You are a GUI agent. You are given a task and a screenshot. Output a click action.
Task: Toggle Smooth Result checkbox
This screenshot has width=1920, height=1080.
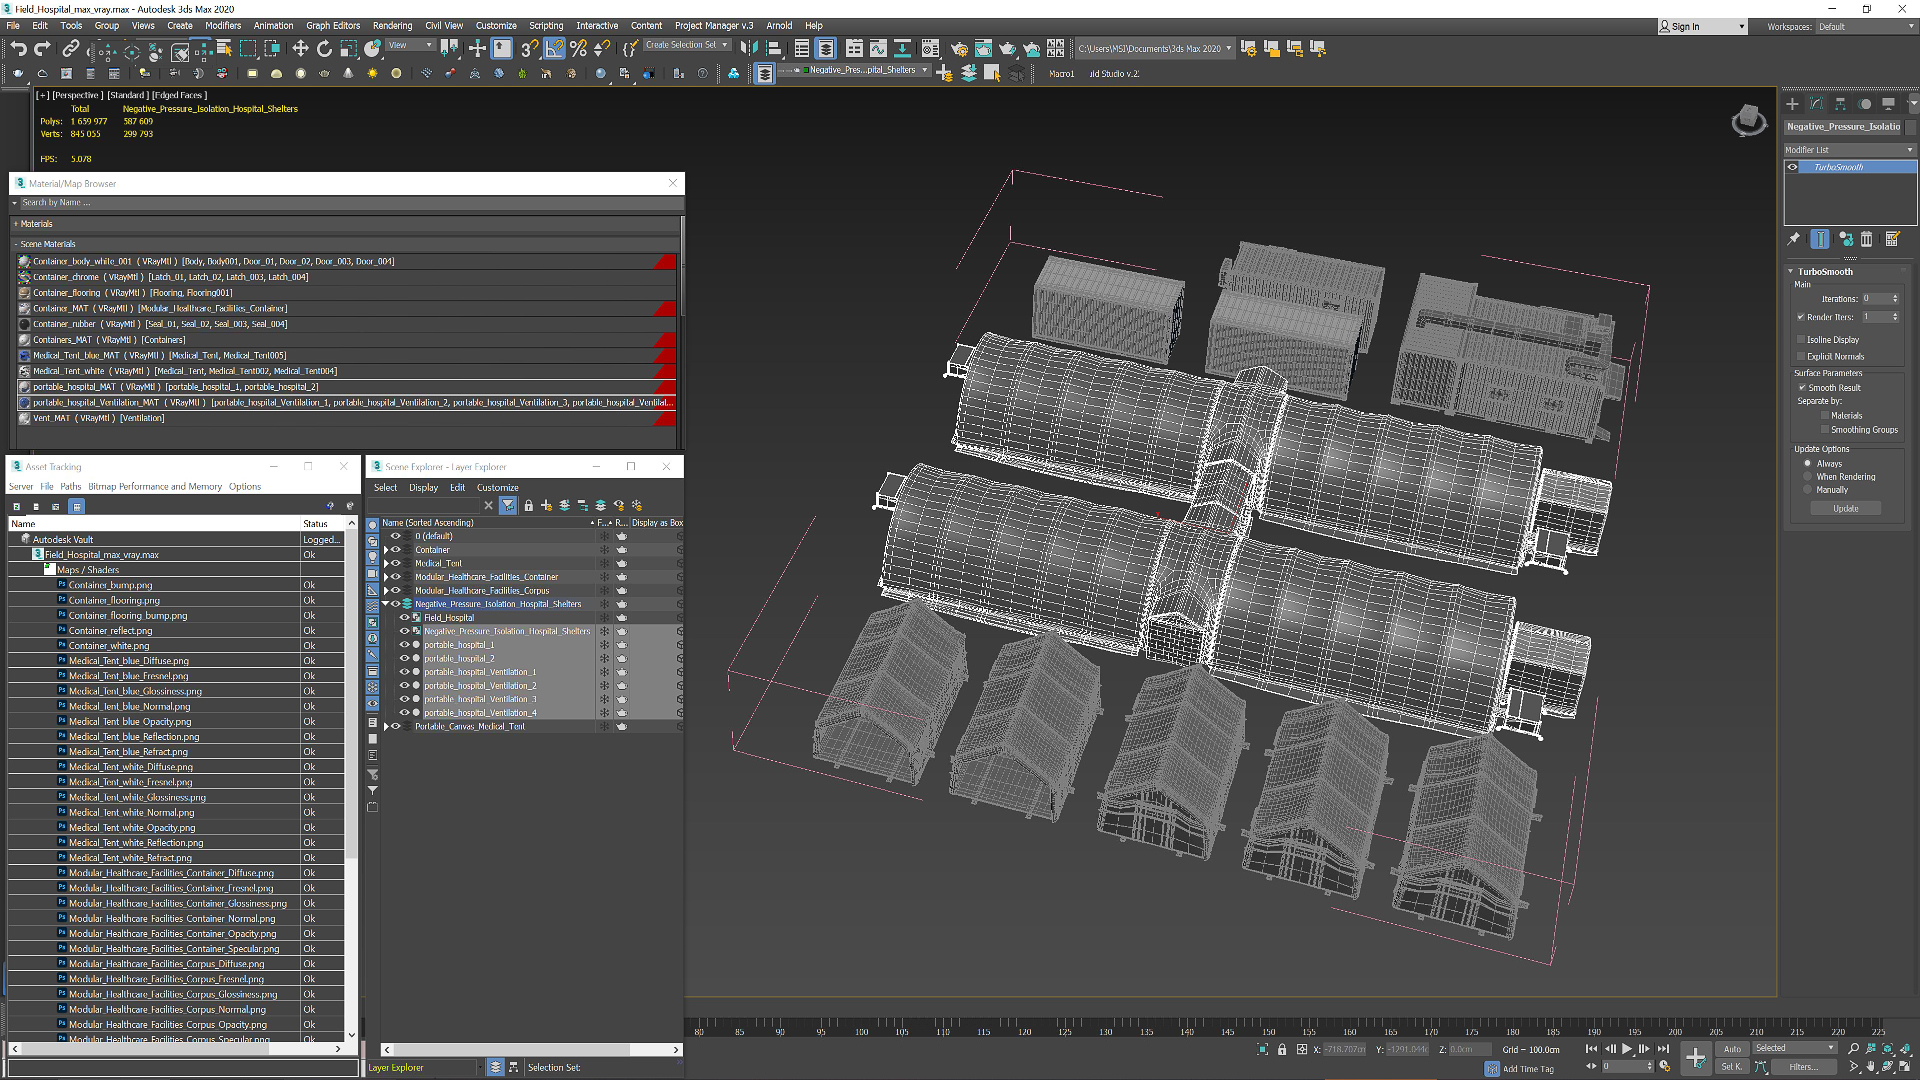[x=1802, y=388]
